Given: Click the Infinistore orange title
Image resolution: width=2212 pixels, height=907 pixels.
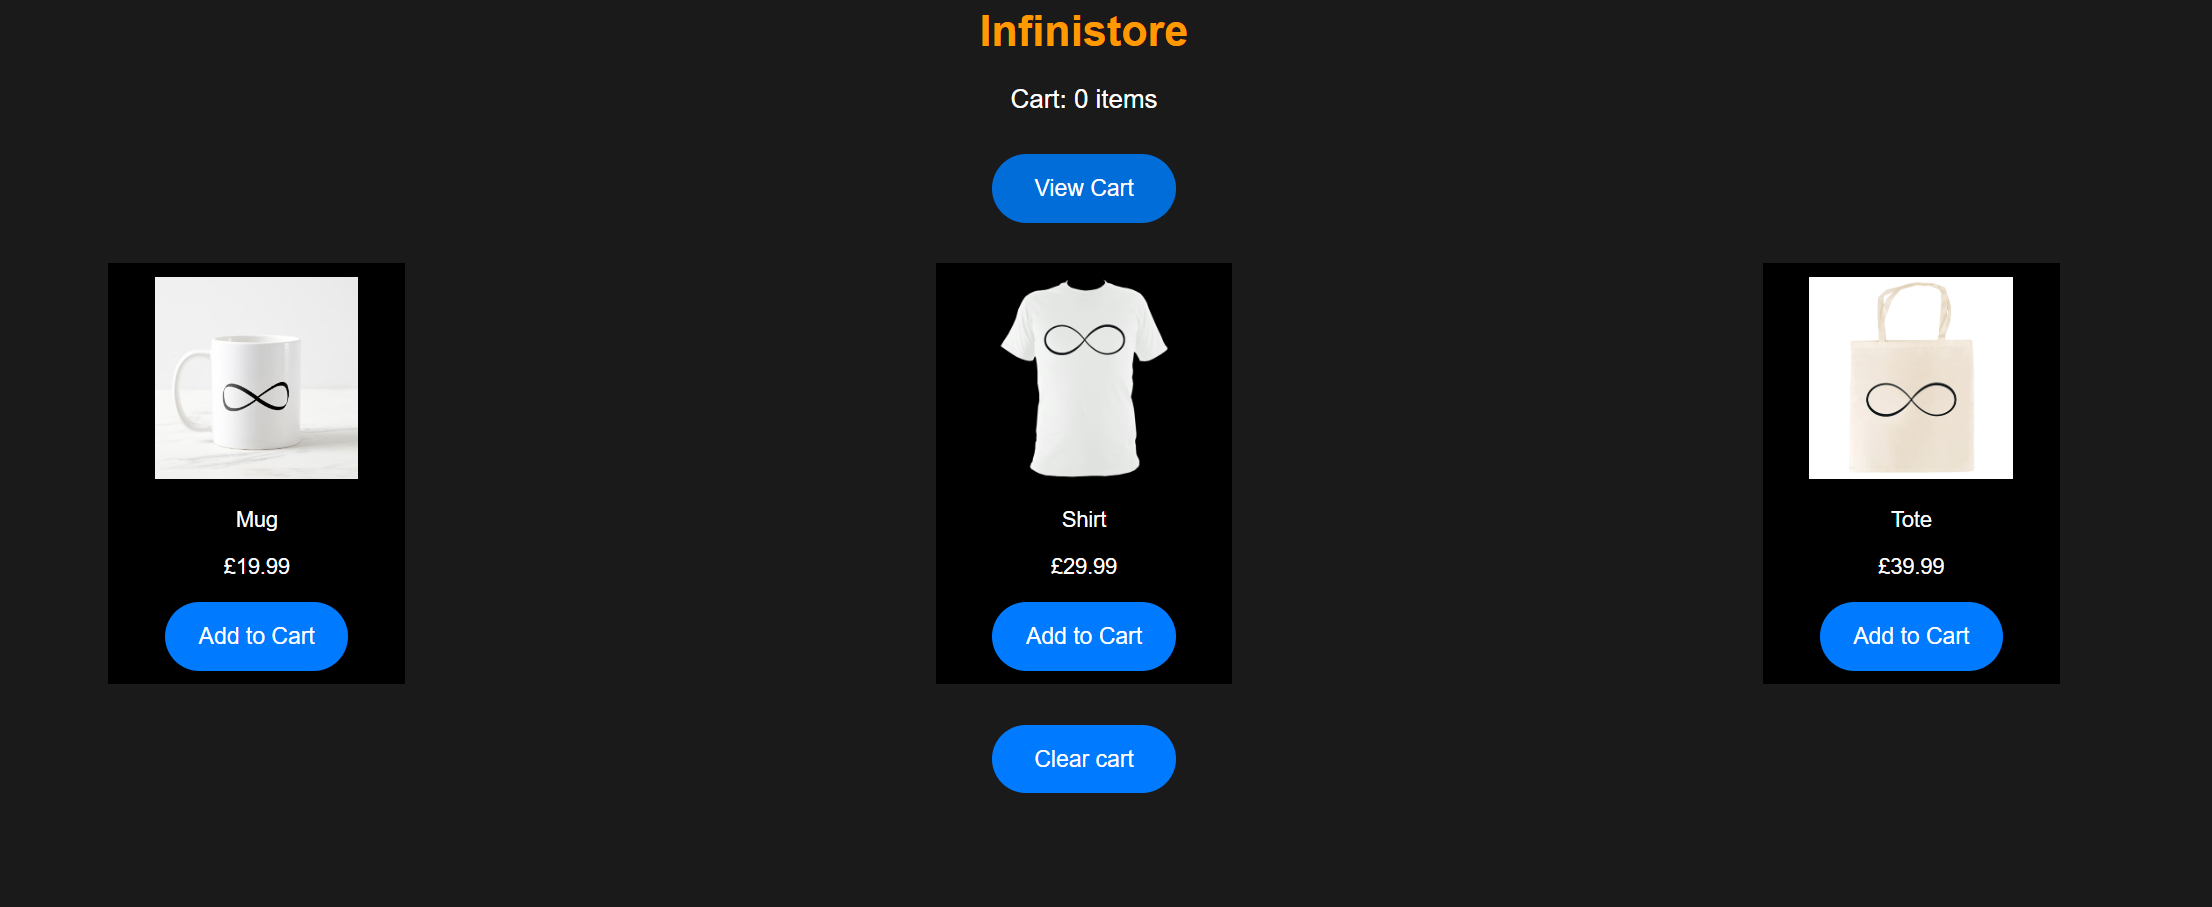Looking at the screenshot, I should pos(1084,31).
